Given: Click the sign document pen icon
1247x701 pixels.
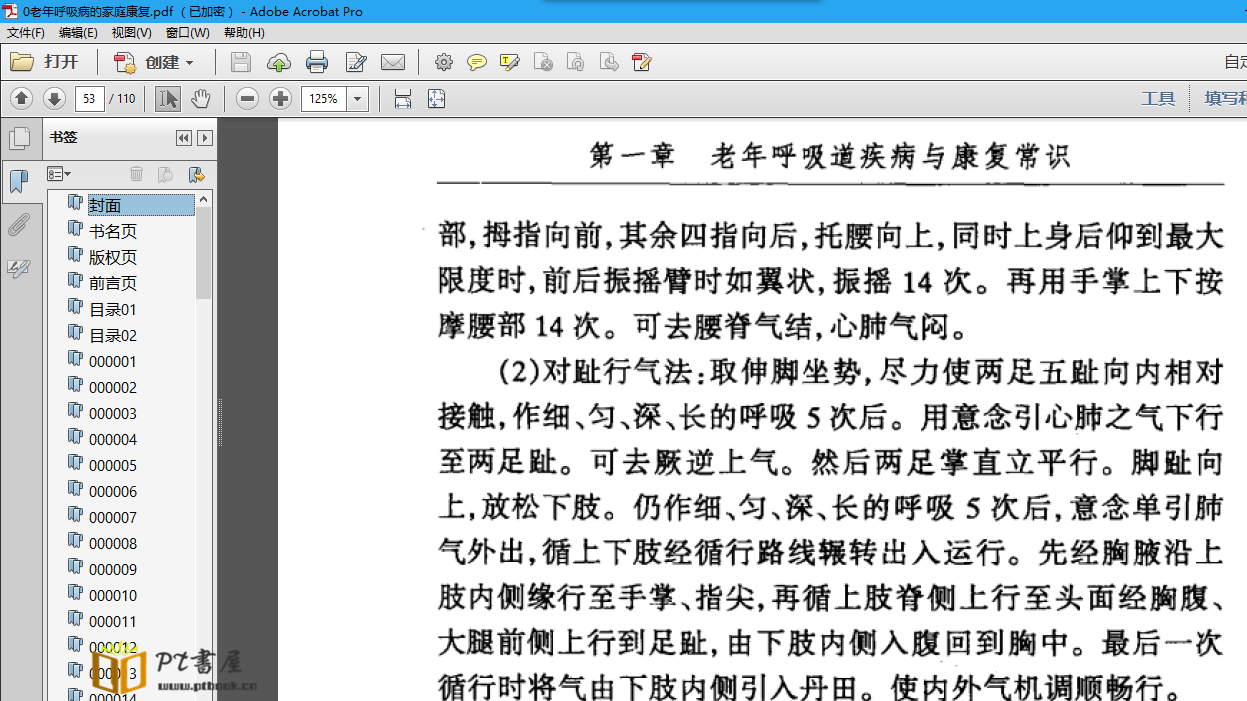Looking at the screenshot, I should click(x=642, y=62).
